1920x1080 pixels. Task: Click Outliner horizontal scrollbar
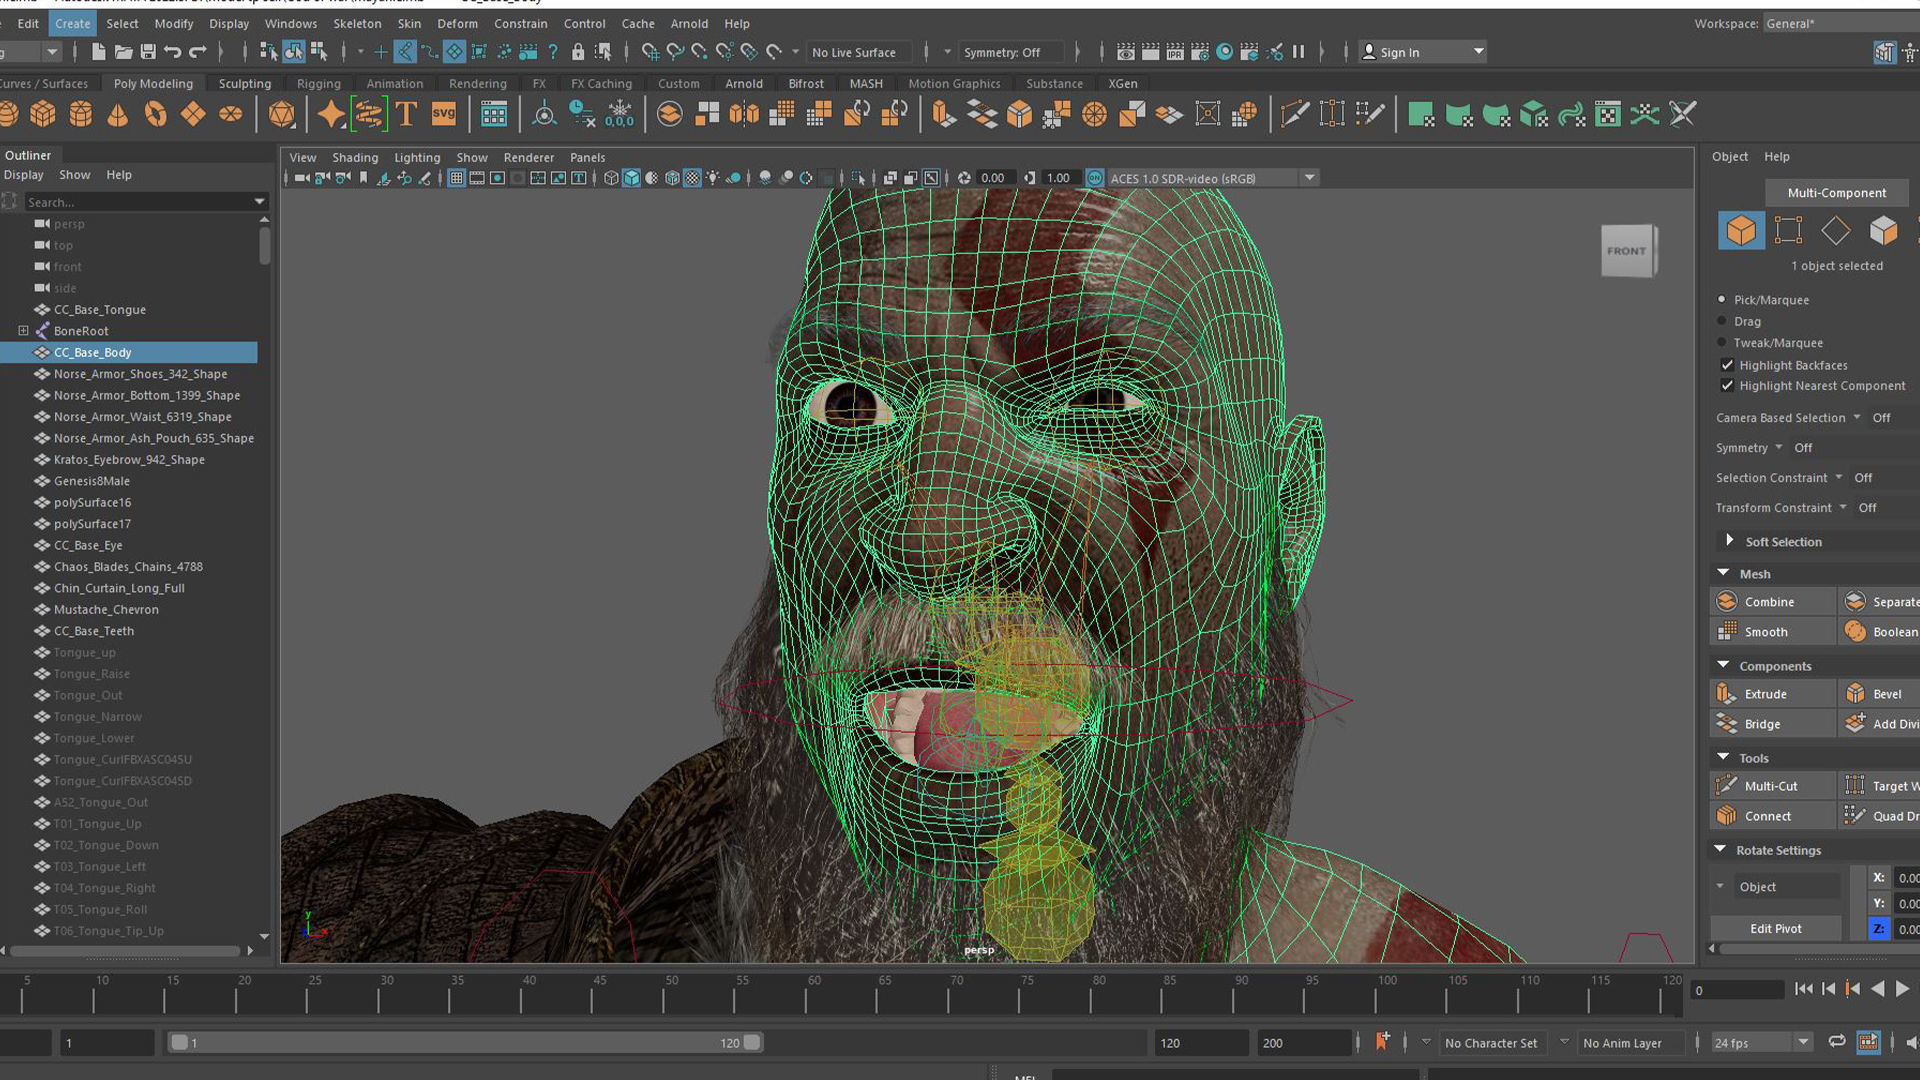125,950
